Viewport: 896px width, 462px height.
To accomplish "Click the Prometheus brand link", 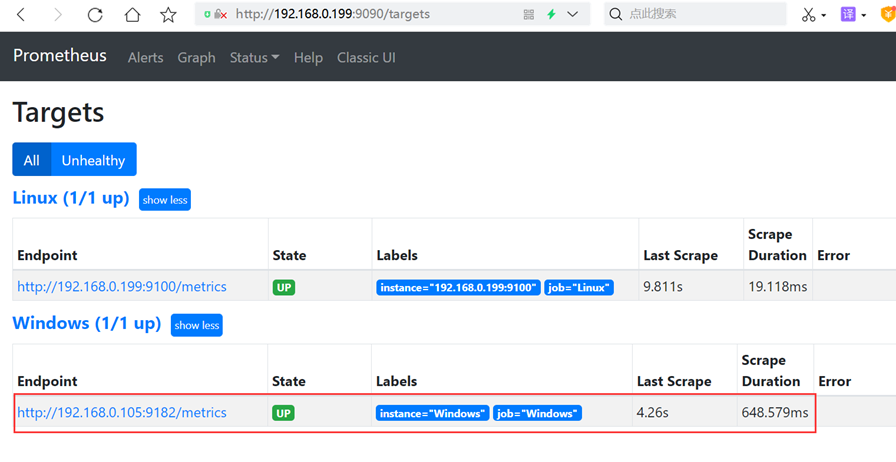I will [60, 55].
